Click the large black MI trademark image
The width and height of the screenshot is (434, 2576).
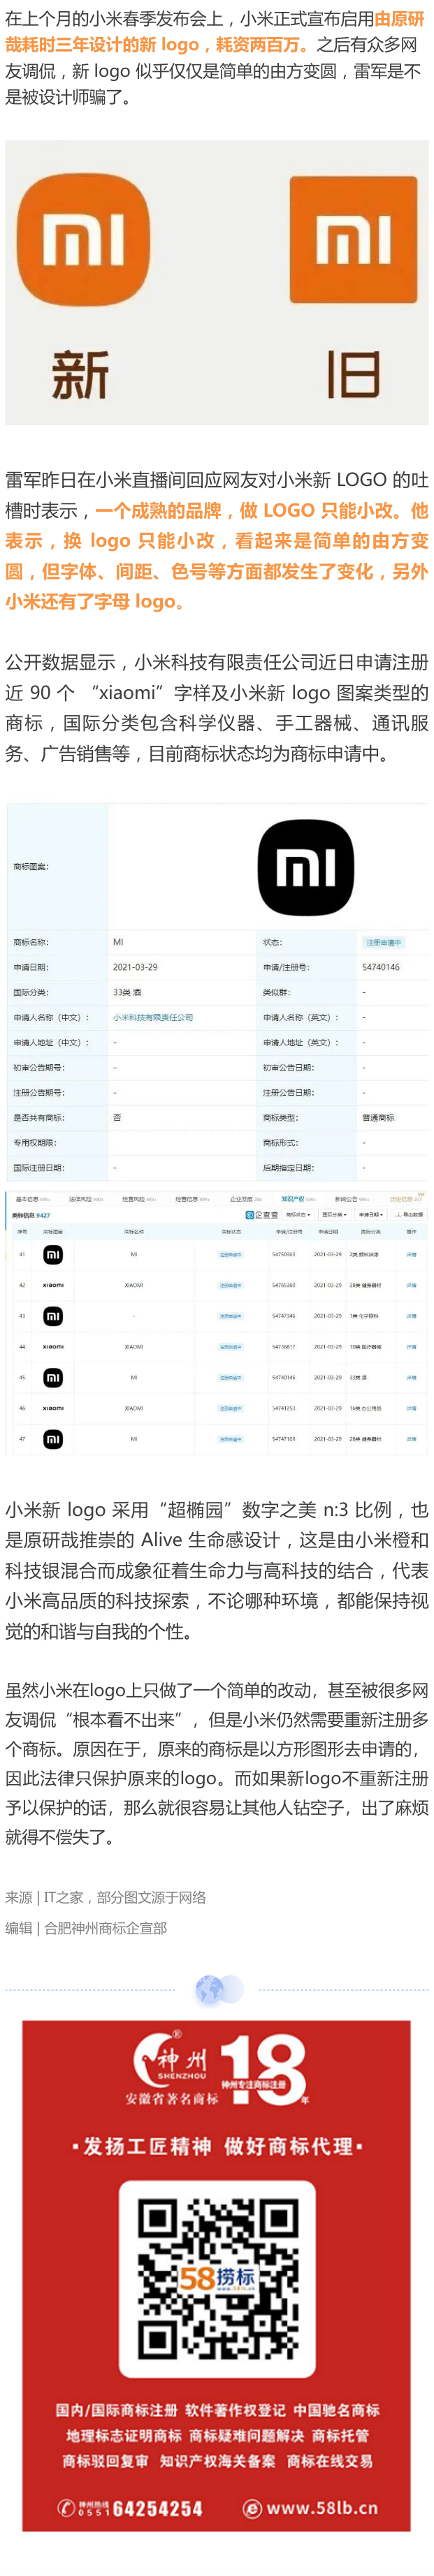click(306, 867)
